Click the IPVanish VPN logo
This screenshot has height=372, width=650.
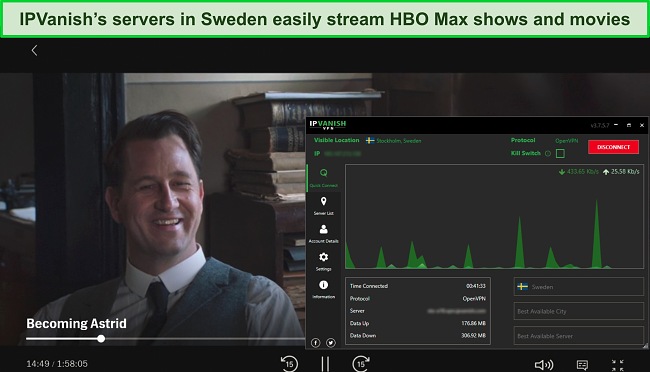coord(327,125)
